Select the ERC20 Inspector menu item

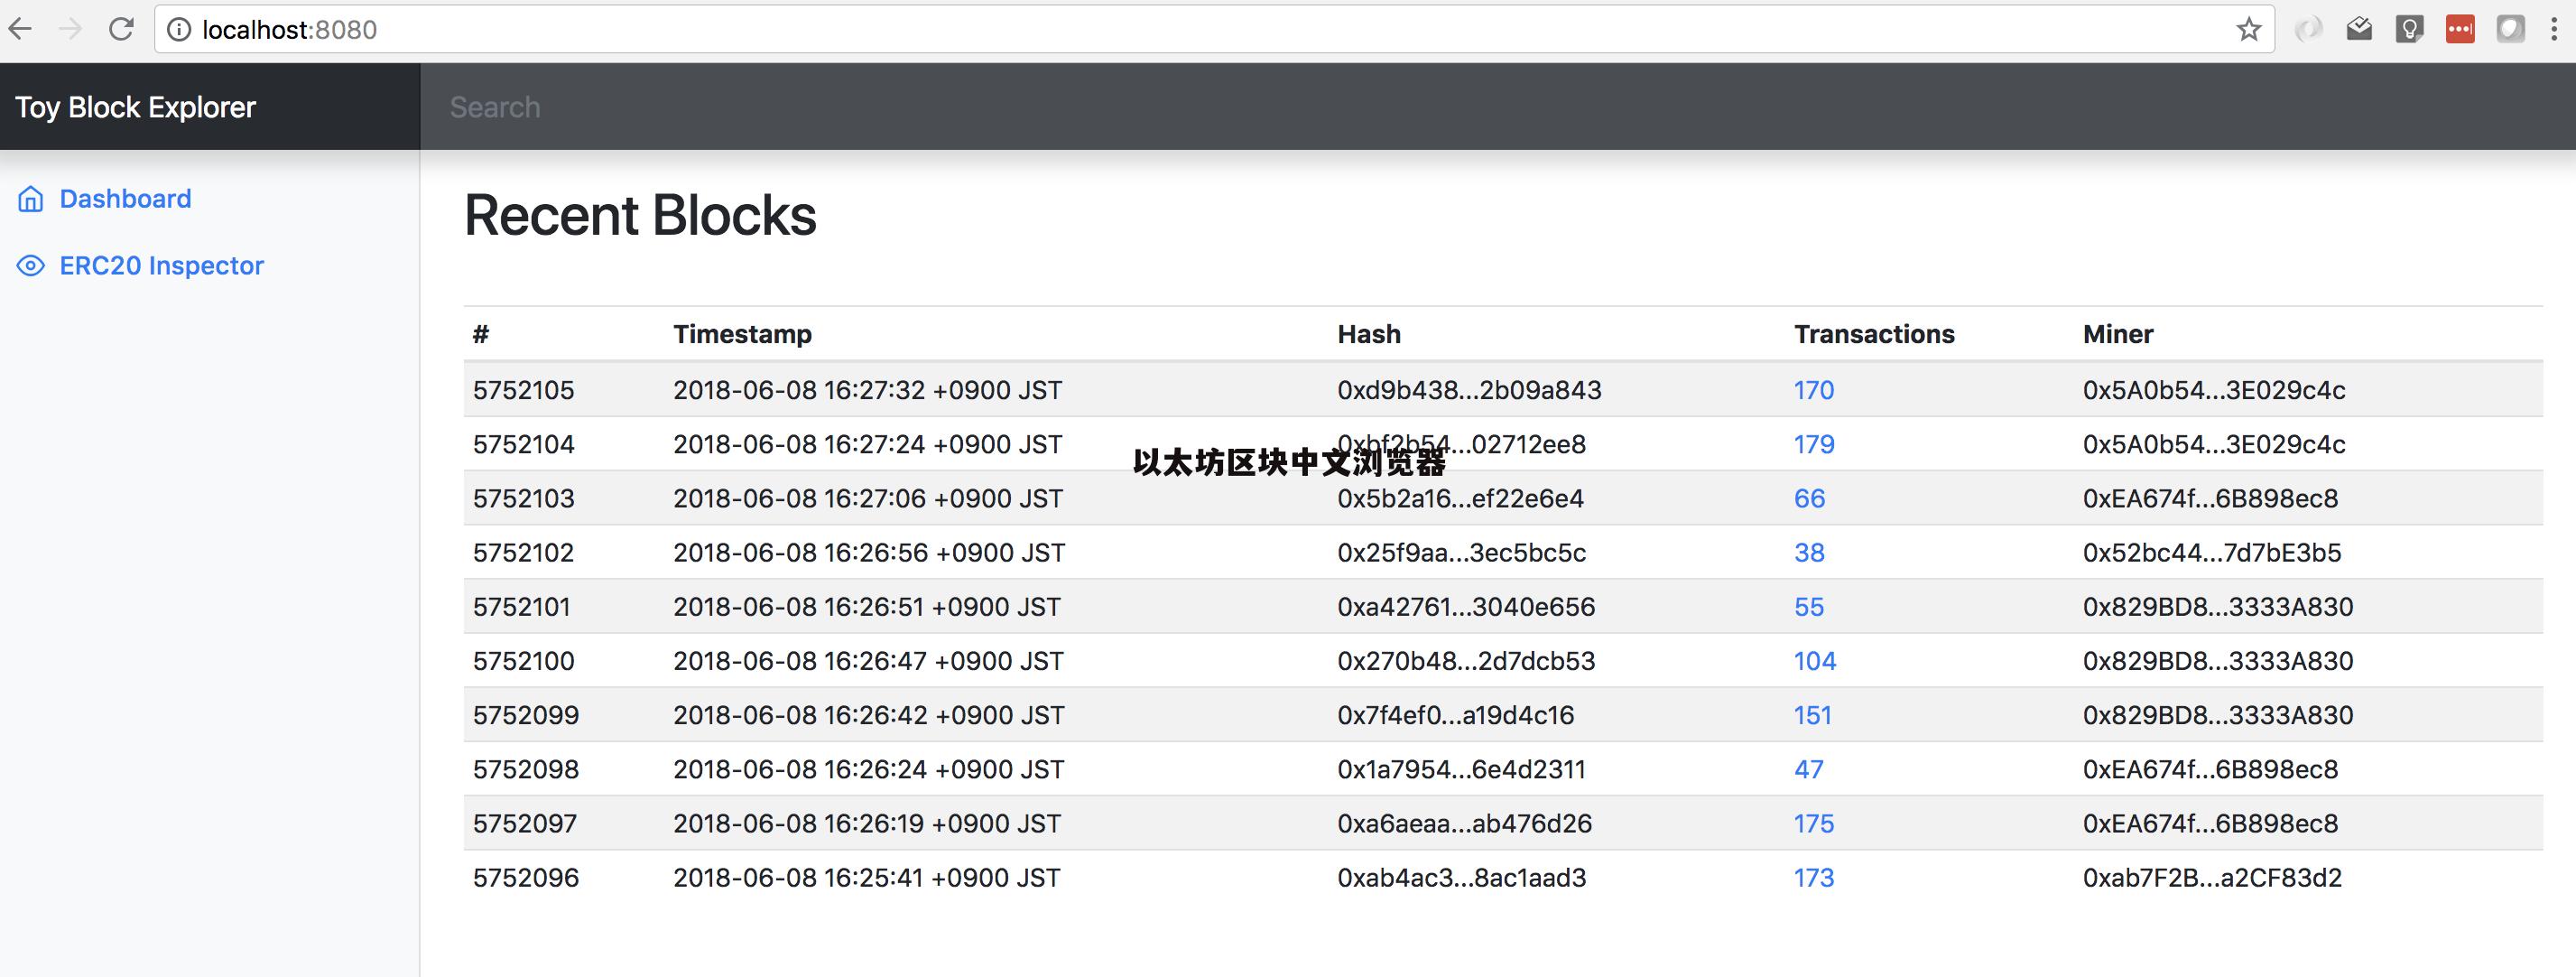coord(161,263)
